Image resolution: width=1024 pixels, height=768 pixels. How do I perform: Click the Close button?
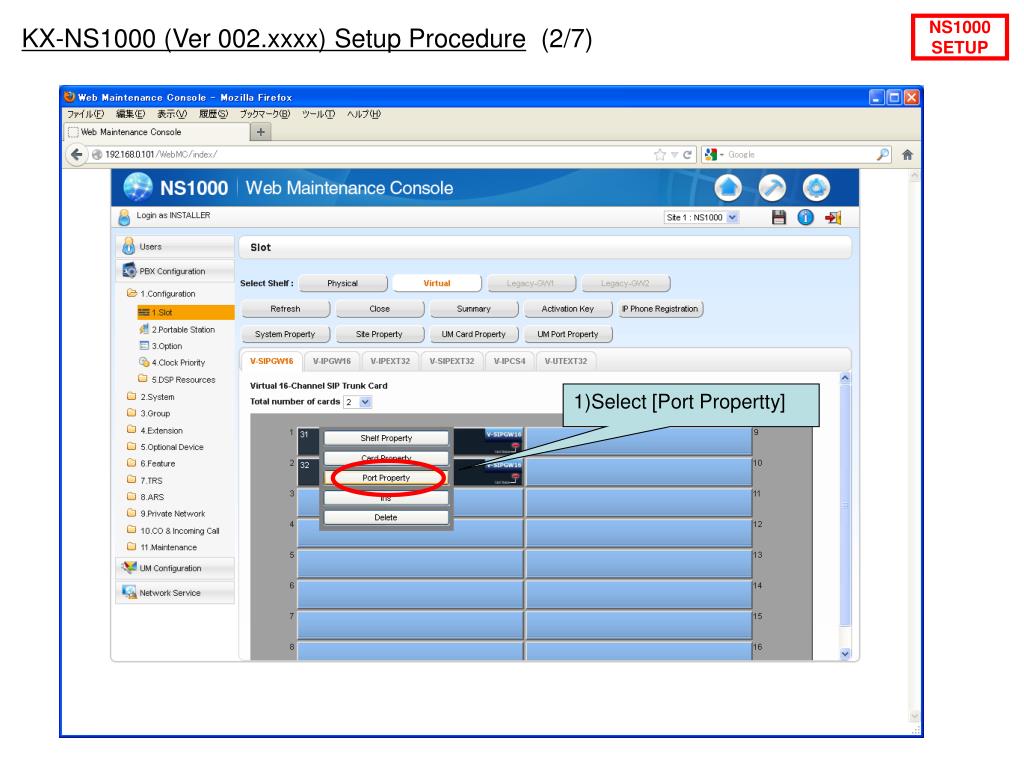(x=379, y=309)
